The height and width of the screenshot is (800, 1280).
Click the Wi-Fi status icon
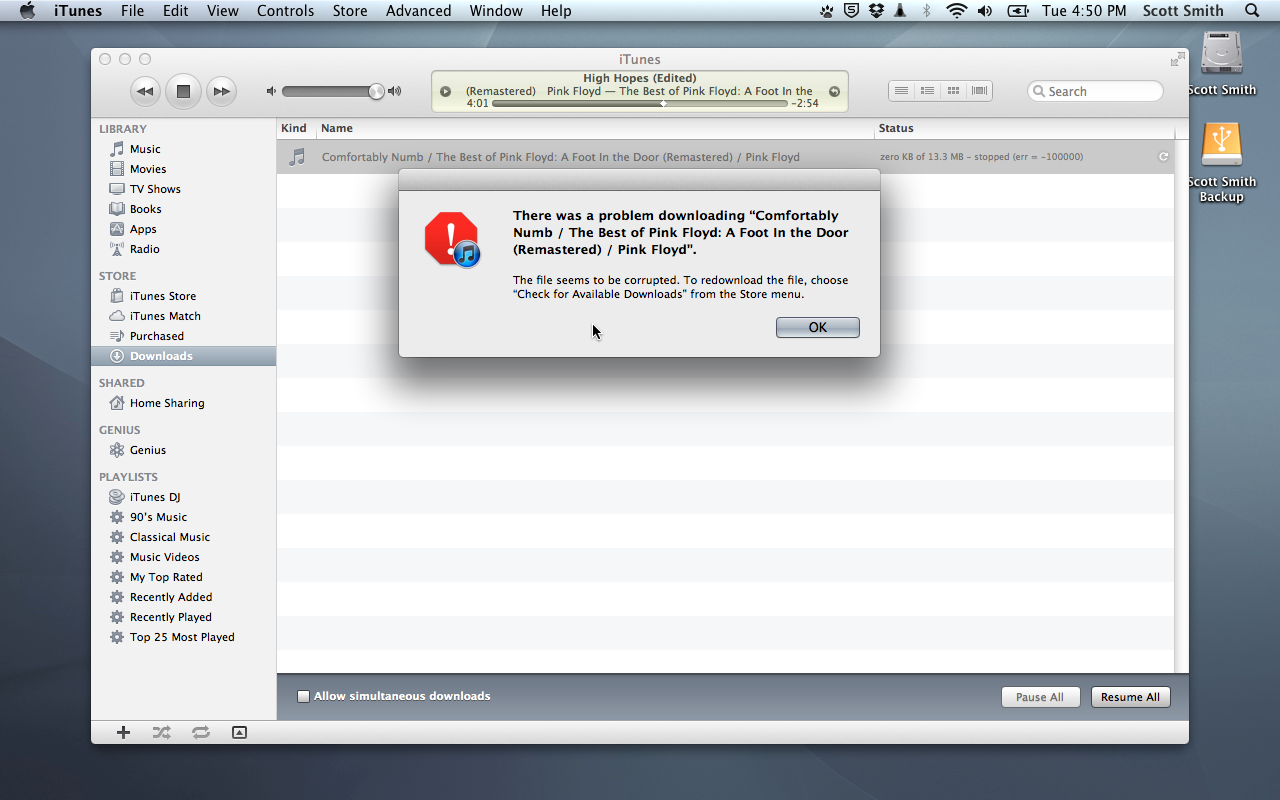957,11
